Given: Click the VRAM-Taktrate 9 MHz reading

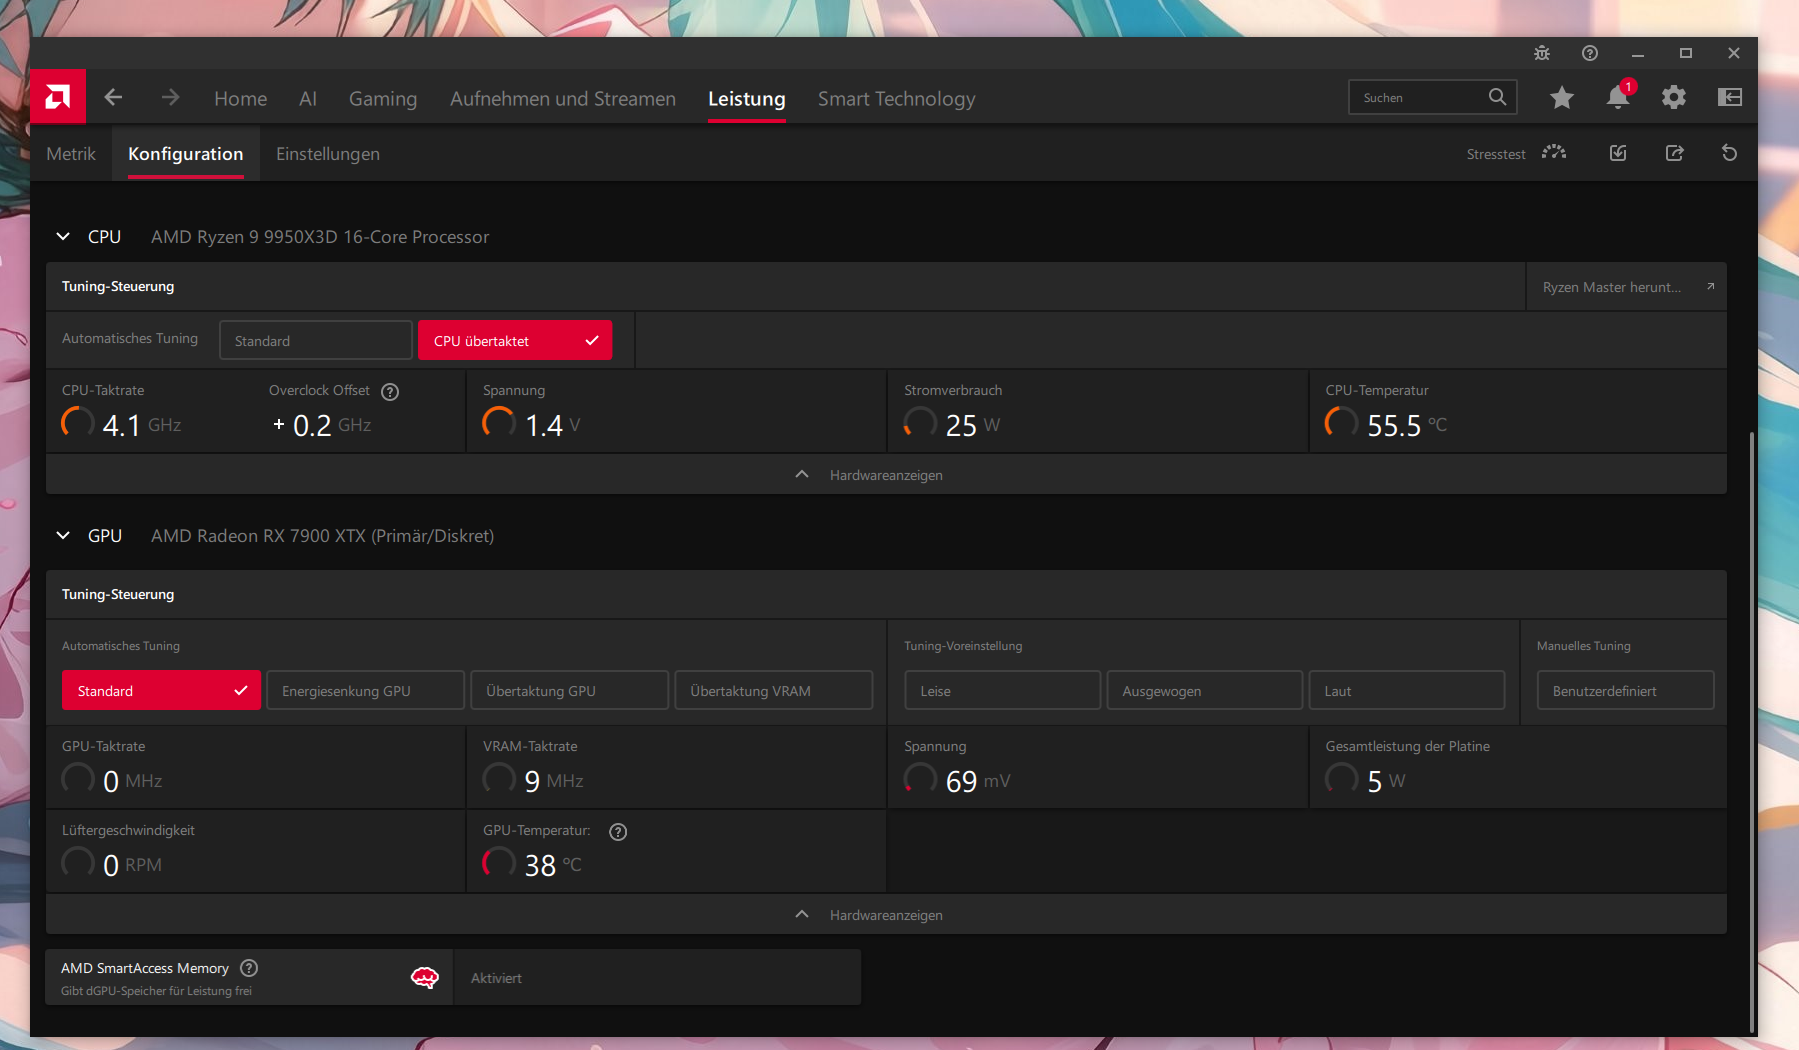Looking at the screenshot, I should click(534, 781).
